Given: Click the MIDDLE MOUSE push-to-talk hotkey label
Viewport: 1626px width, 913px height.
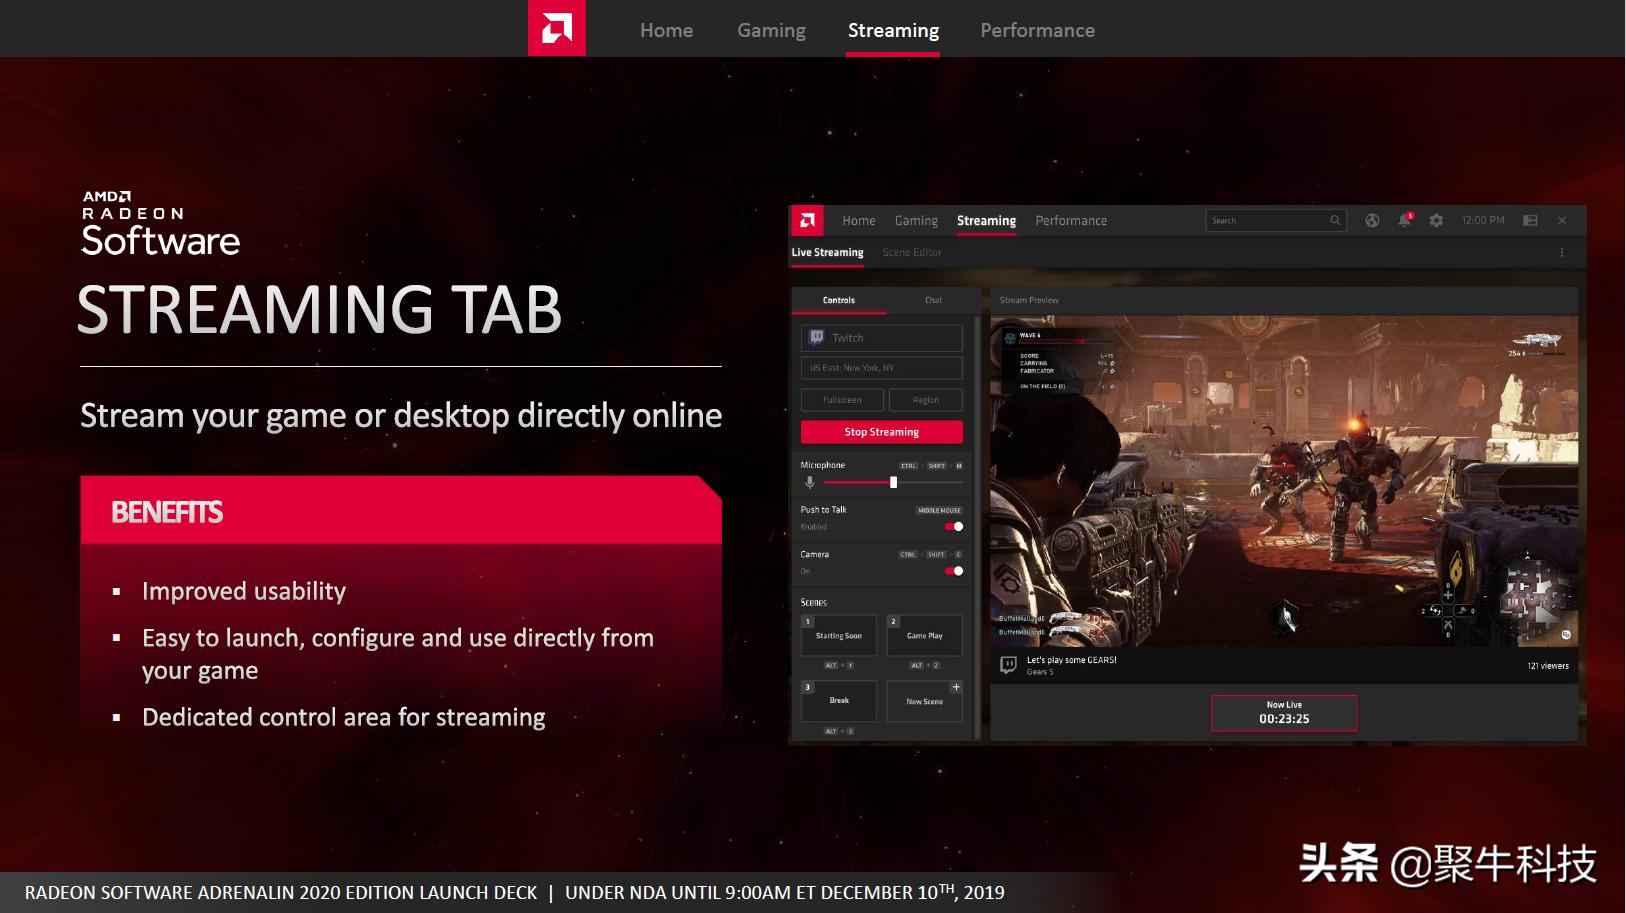Looking at the screenshot, I should click(x=939, y=510).
